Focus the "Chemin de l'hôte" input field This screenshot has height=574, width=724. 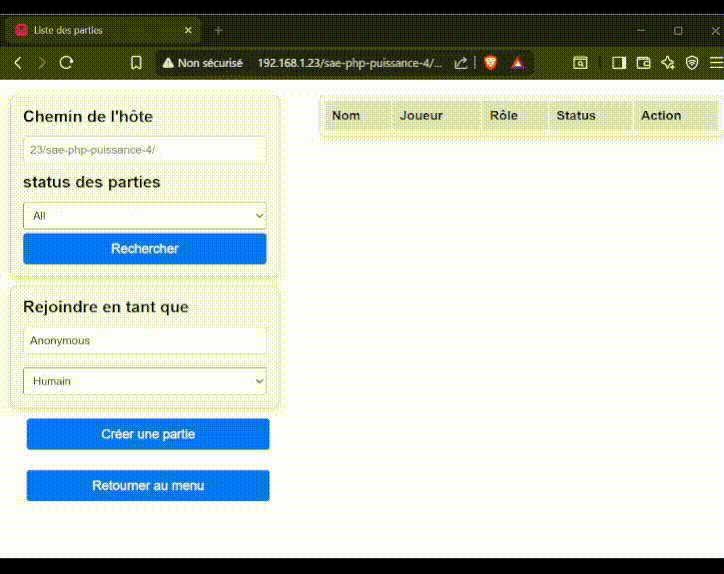[x=145, y=150]
